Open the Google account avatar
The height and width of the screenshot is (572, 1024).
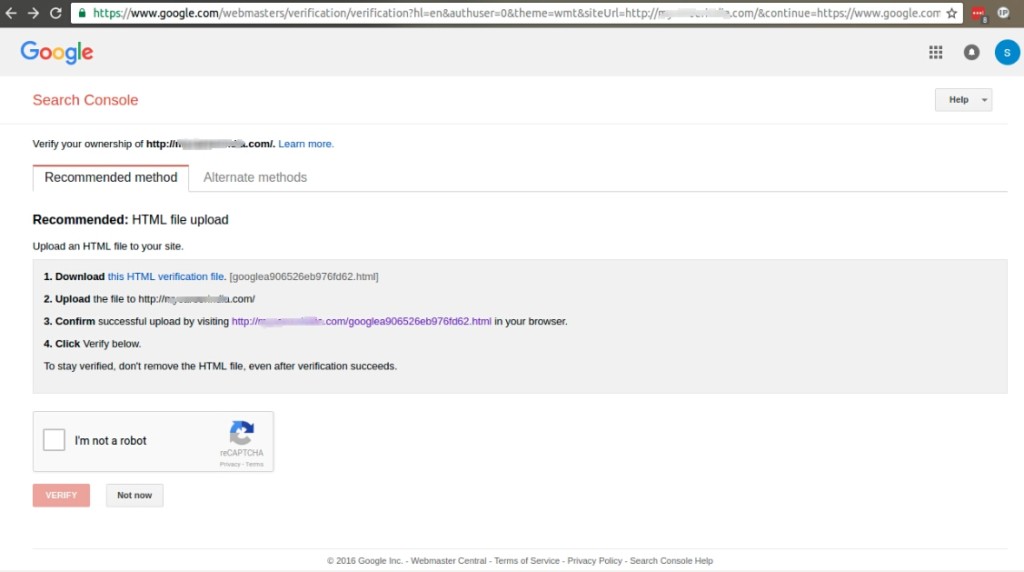pos(1006,53)
